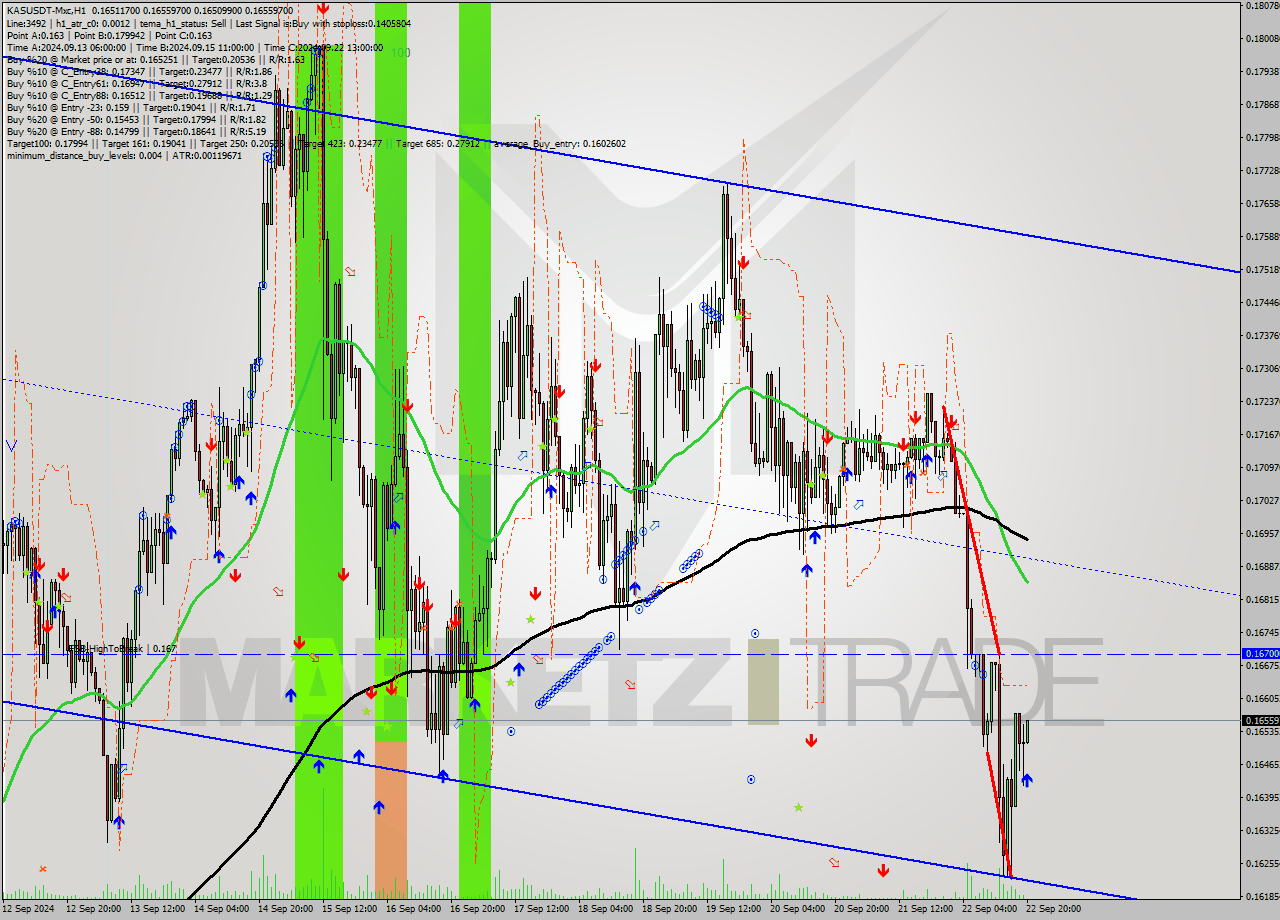1280x920 pixels.
Task: Click the 0.16255 price axis label
Action: [1261, 864]
